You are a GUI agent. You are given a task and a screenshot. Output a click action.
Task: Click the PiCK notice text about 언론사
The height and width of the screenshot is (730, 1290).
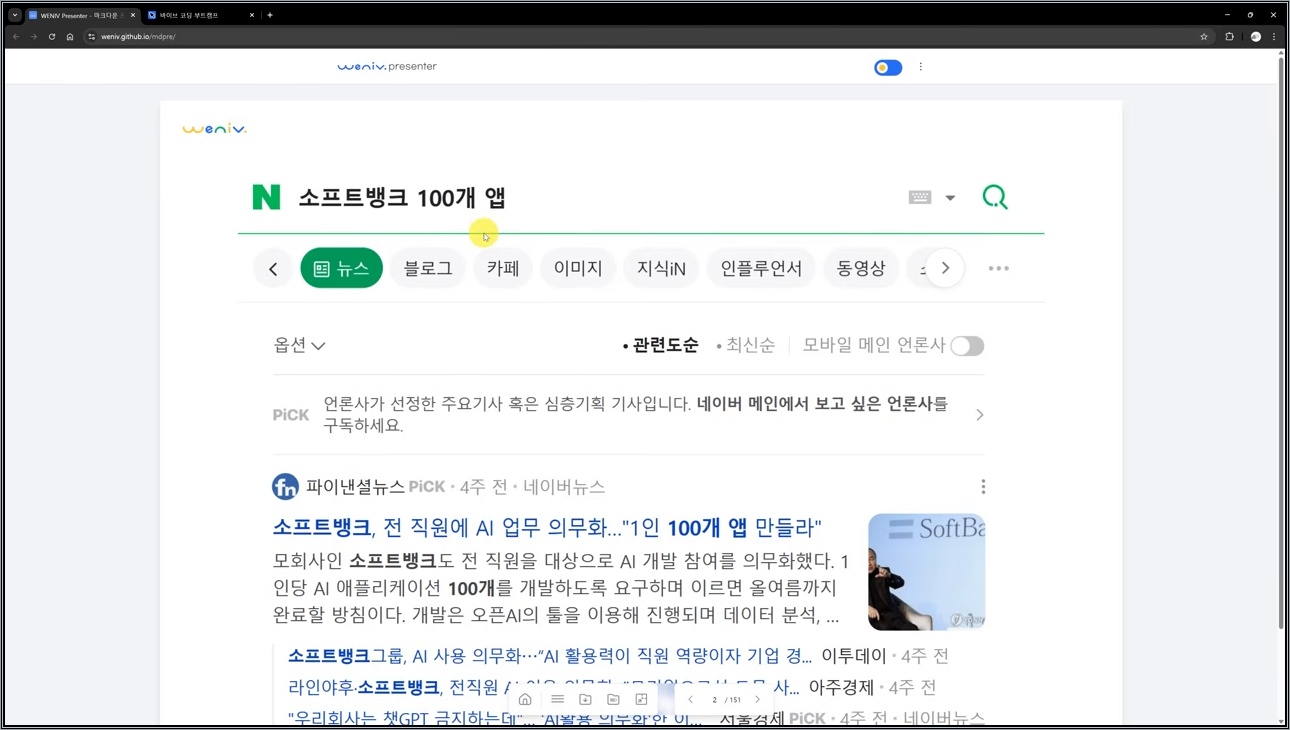(x=635, y=414)
